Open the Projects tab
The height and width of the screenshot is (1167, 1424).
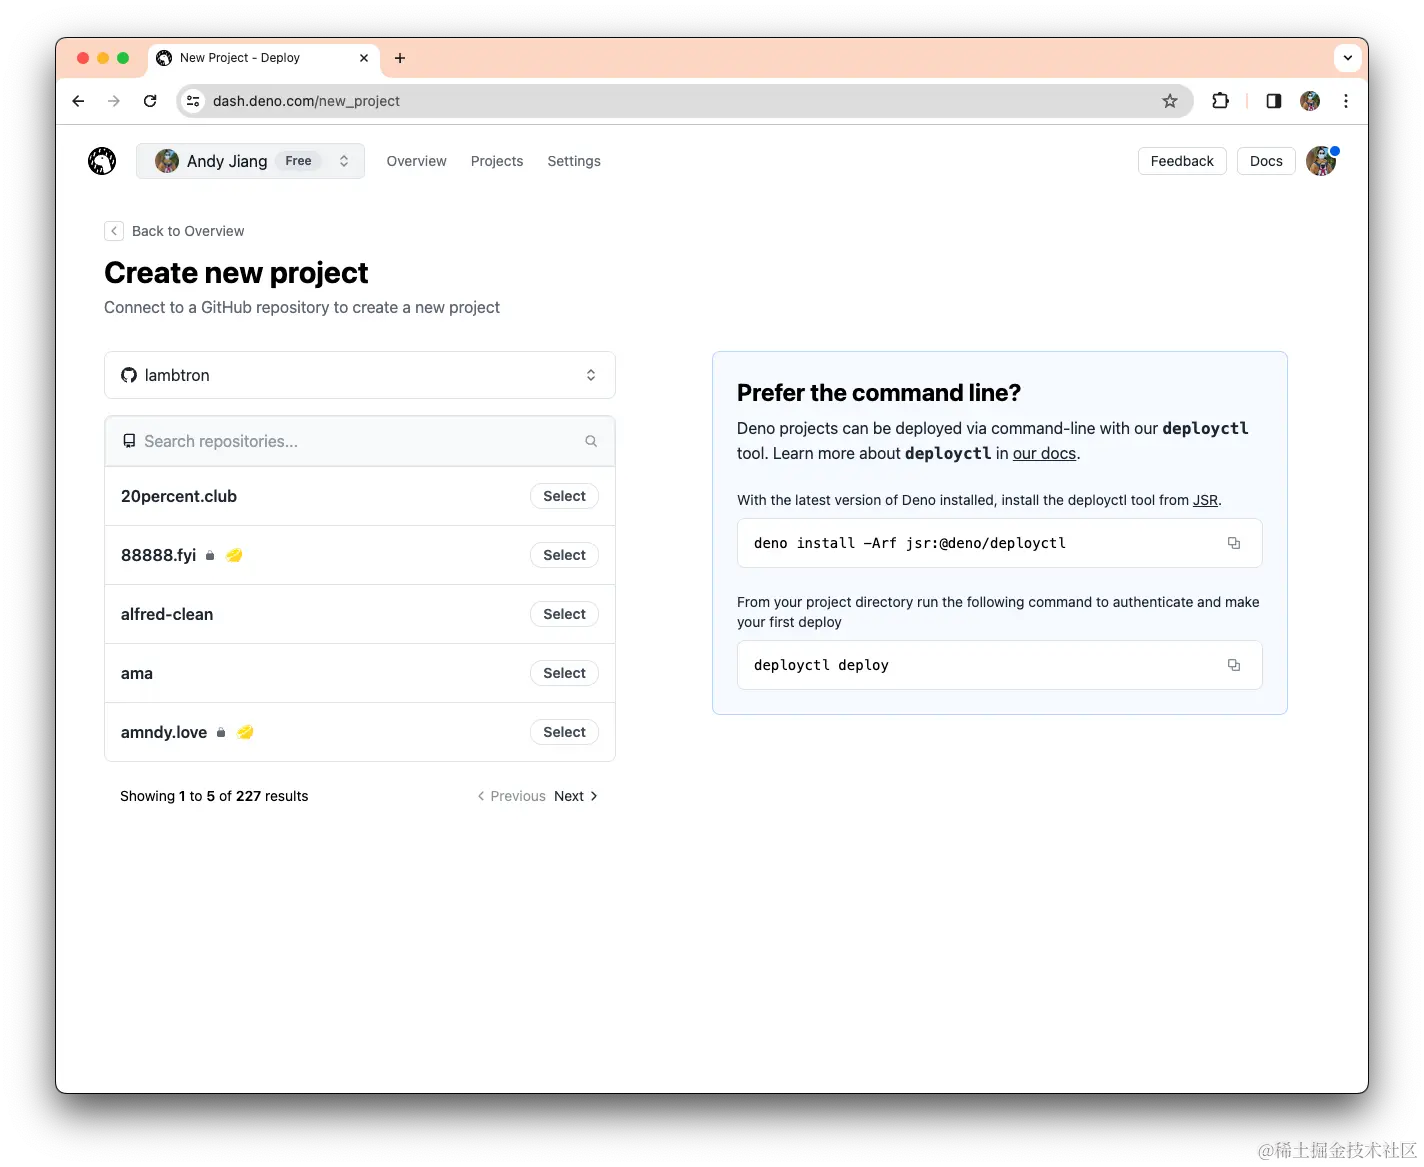pos(497,161)
